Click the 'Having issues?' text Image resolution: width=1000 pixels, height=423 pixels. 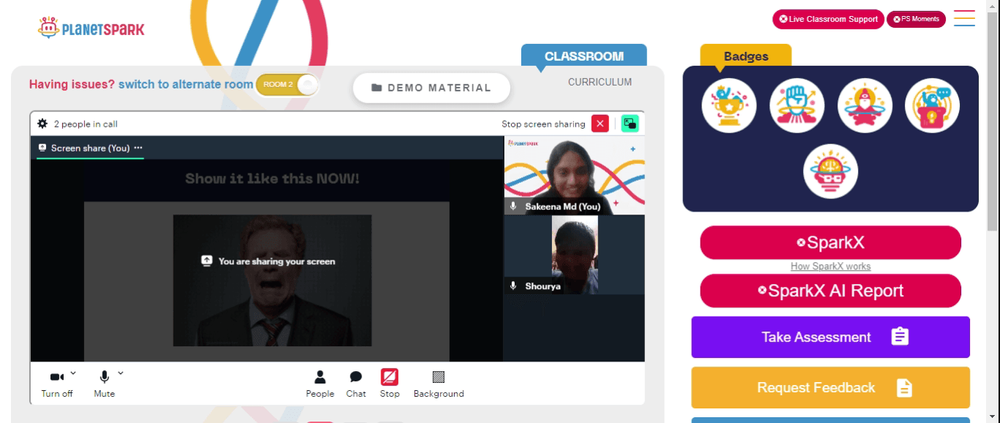coord(72,84)
